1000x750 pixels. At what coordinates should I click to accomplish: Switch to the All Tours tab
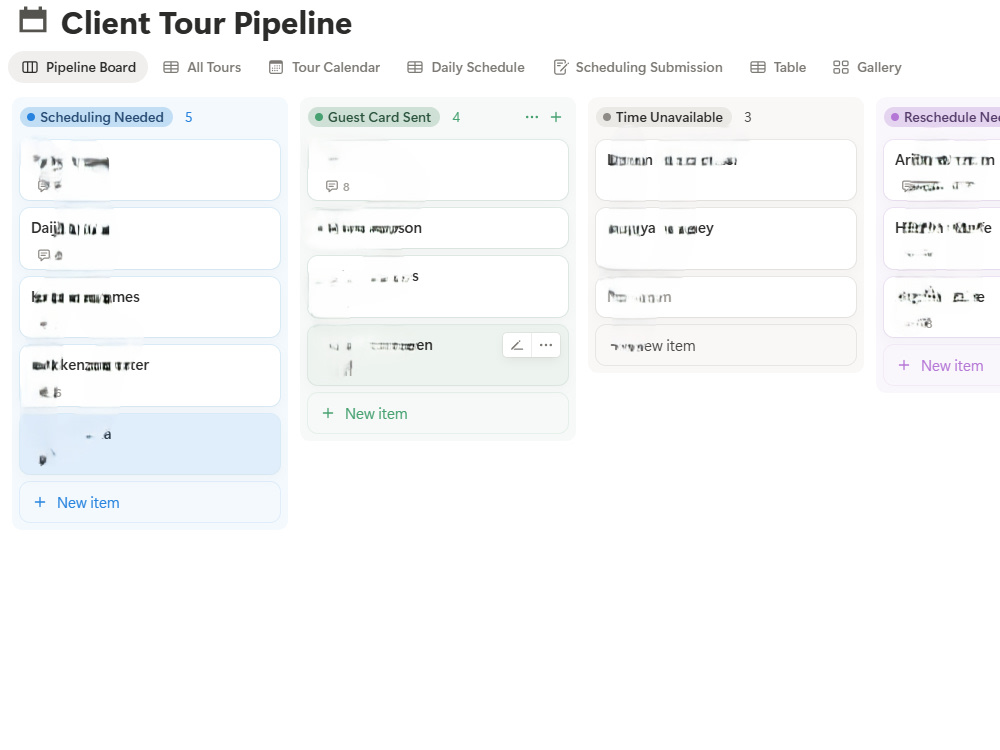(202, 68)
